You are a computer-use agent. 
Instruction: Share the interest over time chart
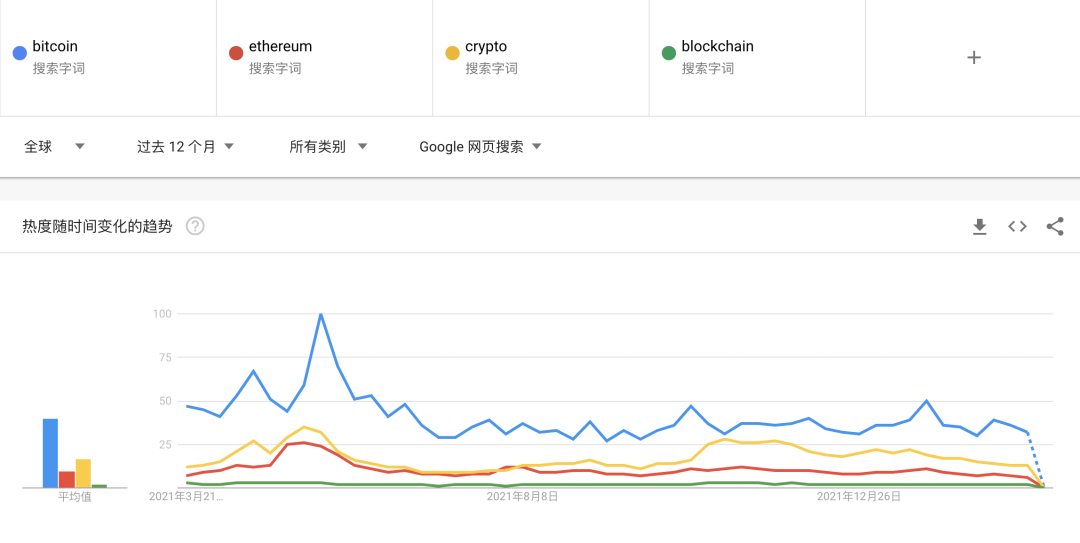[x=1055, y=226]
